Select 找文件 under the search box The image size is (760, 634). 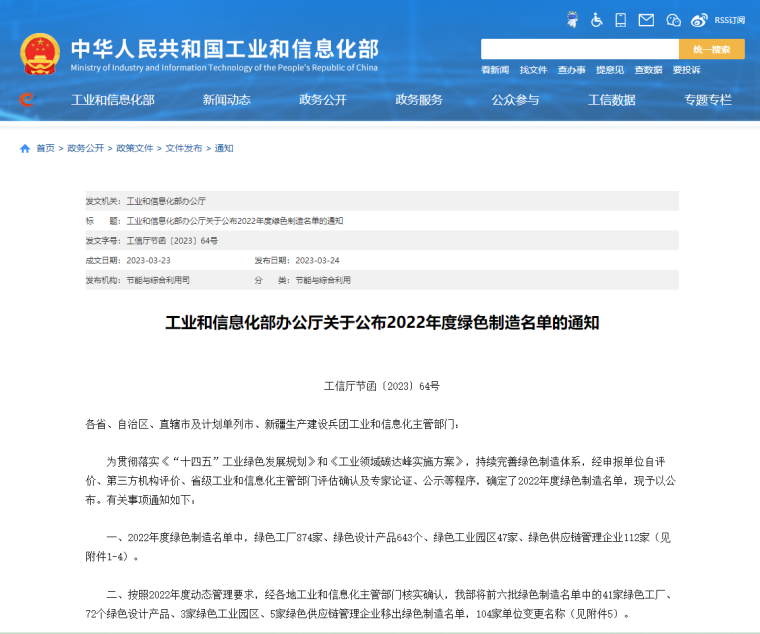(533, 70)
